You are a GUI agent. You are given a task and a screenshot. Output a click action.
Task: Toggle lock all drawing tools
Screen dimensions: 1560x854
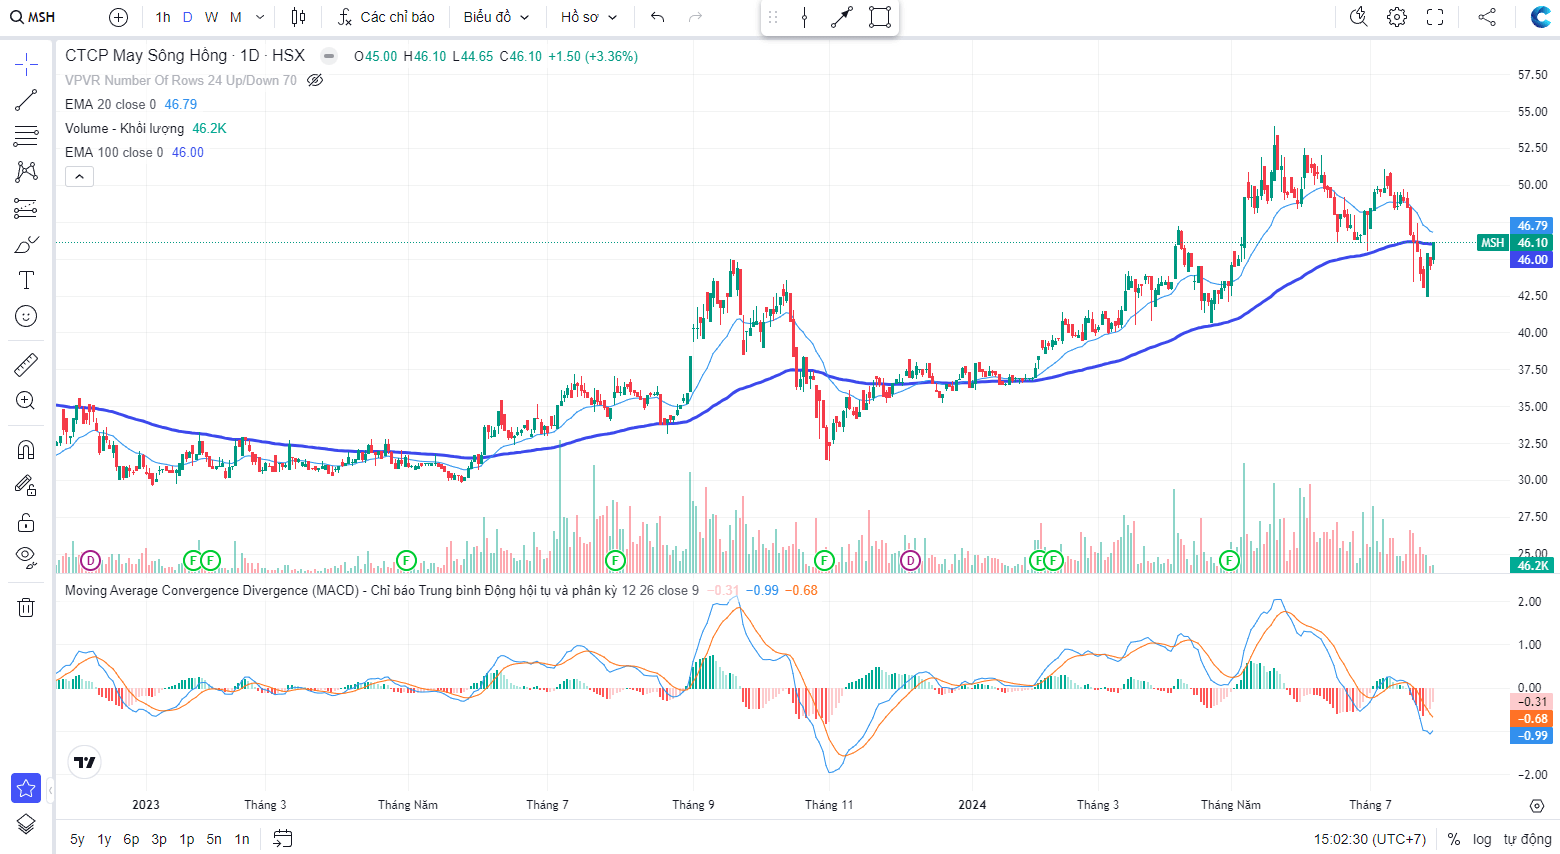tap(26, 522)
